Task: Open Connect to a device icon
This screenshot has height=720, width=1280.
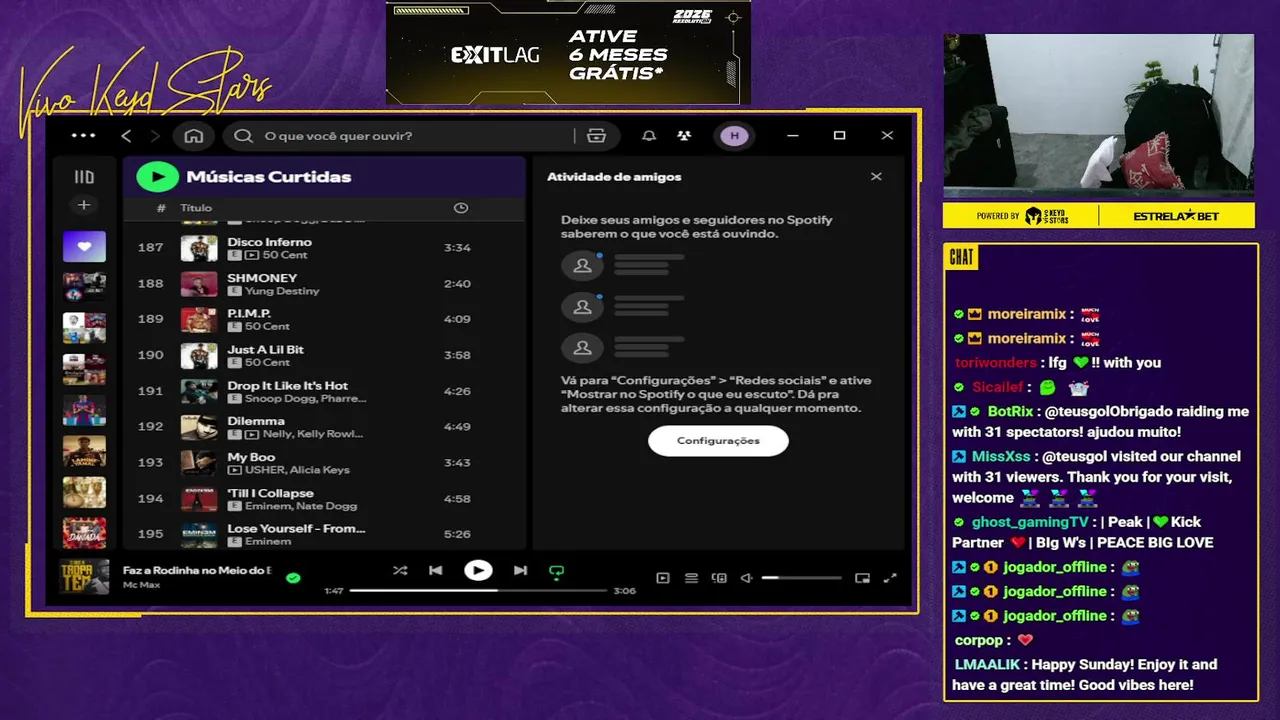Action: (x=719, y=578)
